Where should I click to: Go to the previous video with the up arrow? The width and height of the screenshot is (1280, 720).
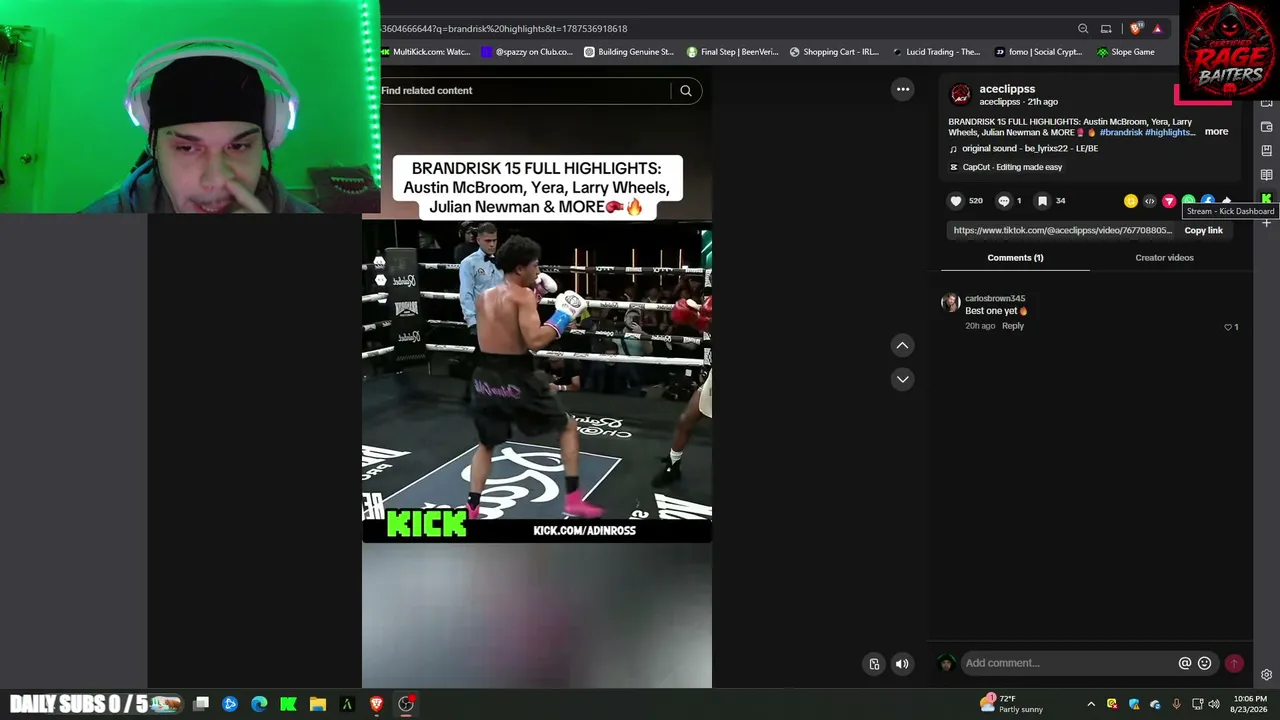click(x=902, y=346)
